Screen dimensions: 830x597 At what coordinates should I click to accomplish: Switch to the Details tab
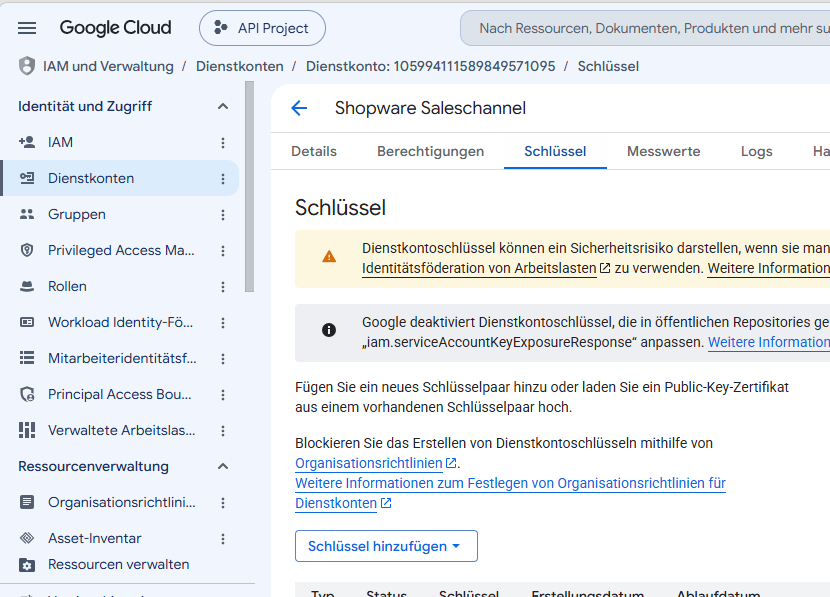pyautogui.click(x=313, y=151)
